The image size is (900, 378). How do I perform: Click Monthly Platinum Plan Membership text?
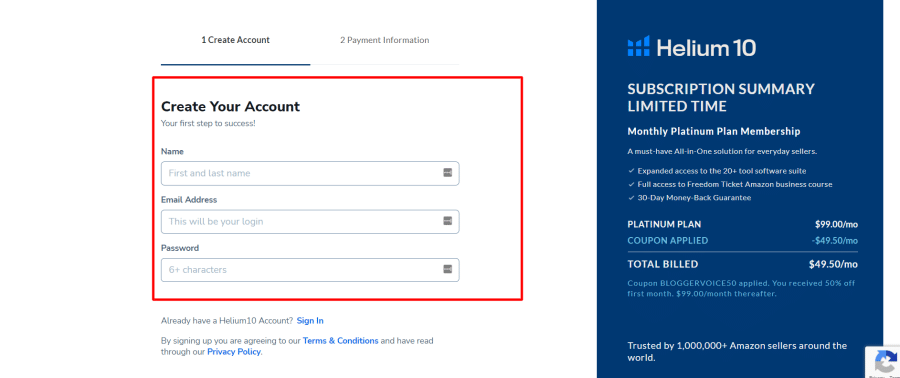713,131
